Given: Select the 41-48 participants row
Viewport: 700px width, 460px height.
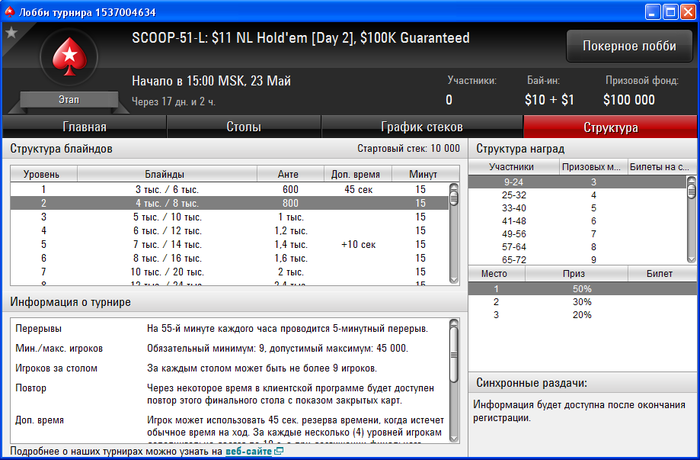Looking at the screenshot, I should pos(577,221).
